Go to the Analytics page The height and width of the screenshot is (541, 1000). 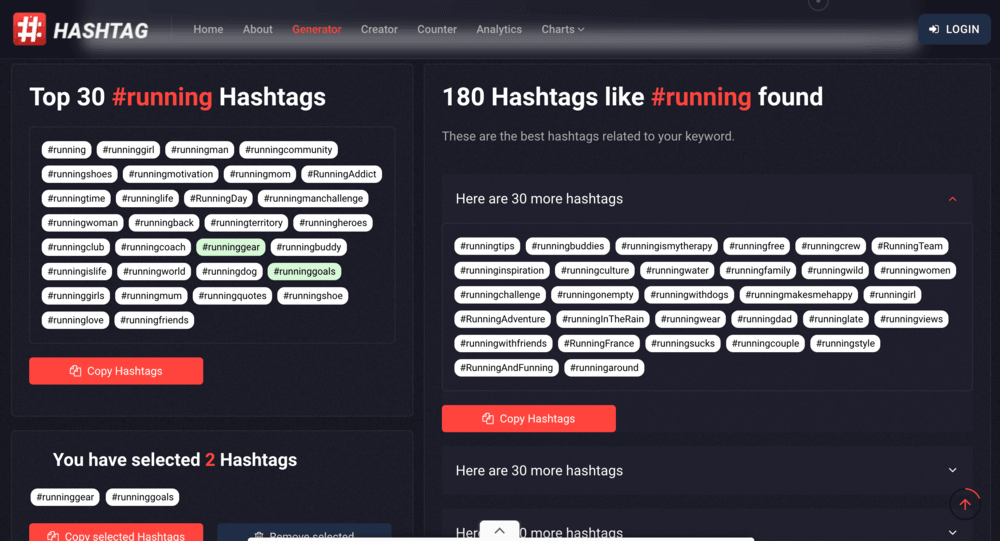coord(499,30)
